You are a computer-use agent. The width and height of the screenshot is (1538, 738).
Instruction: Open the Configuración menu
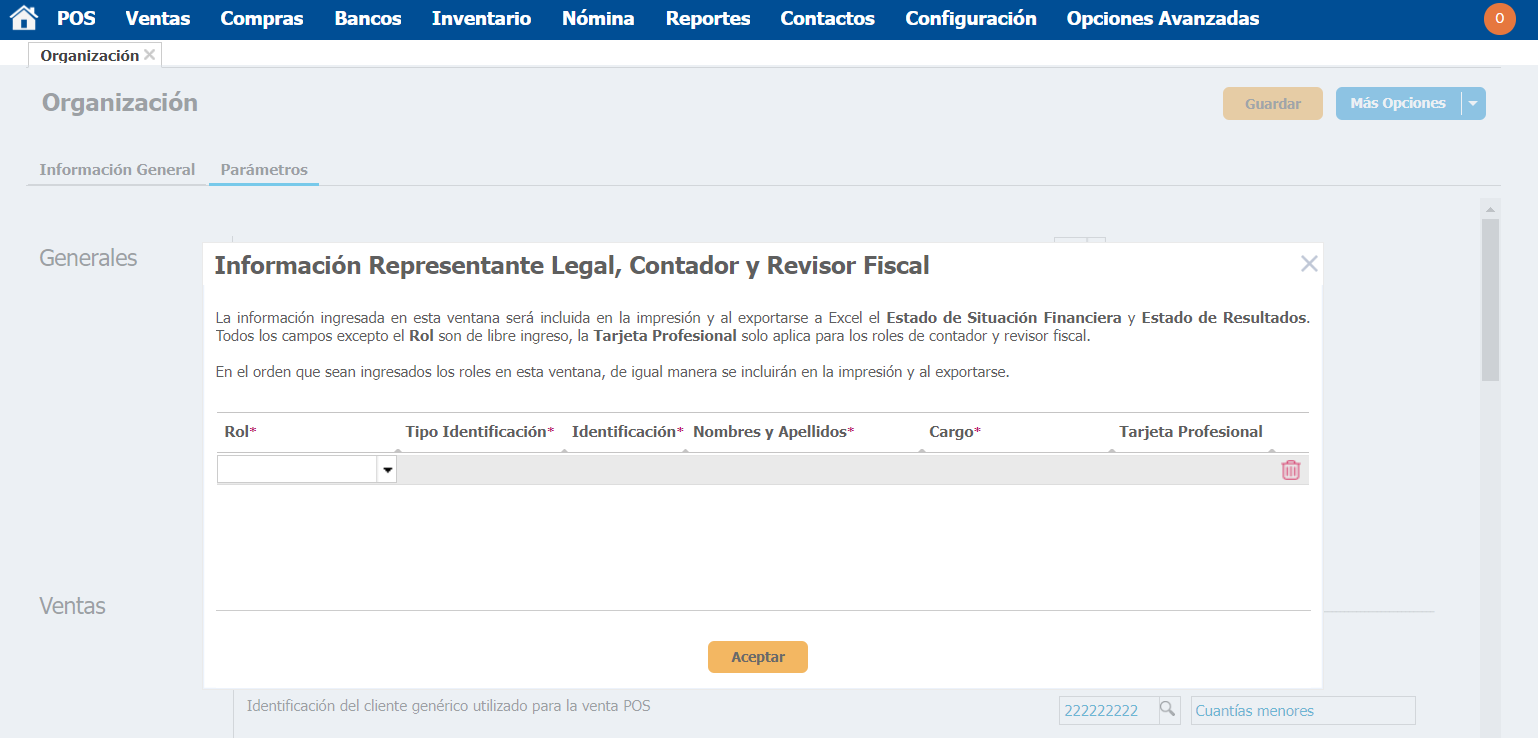click(x=970, y=18)
